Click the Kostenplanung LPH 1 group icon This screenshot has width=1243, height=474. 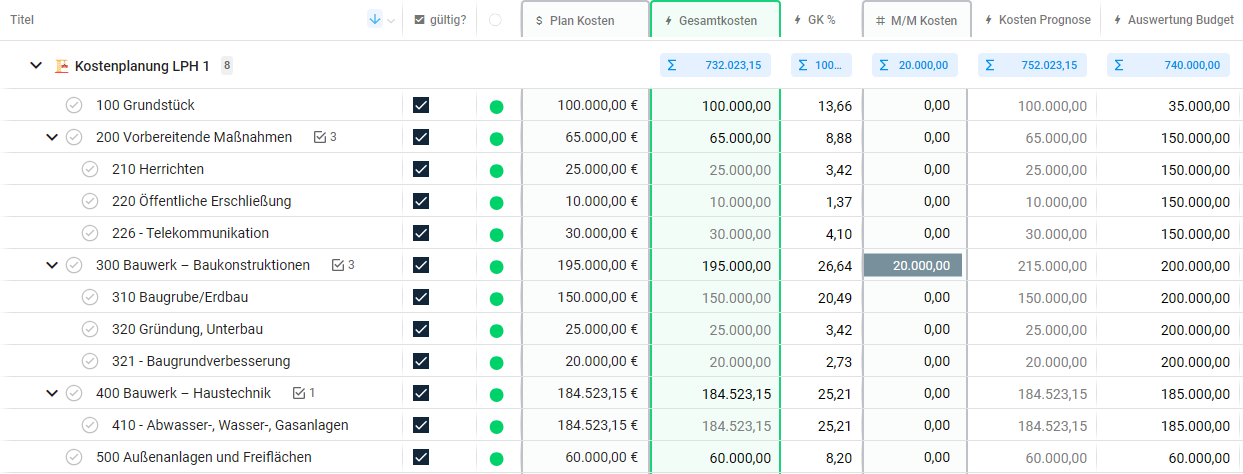pos(62,66)
